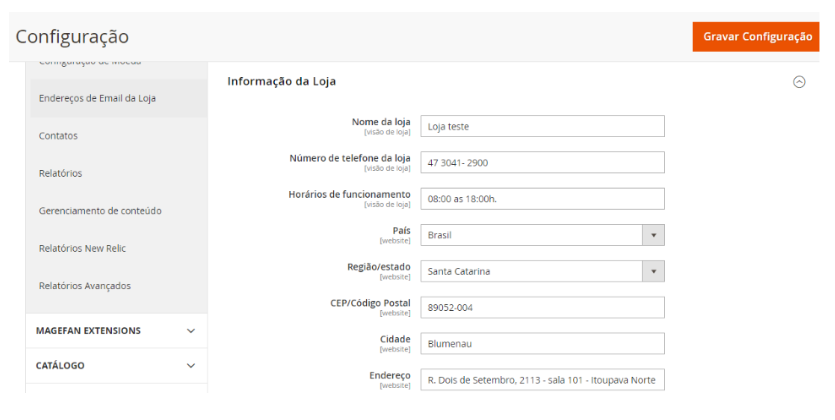Screen dimensions: 835x420
Task: Expand the CATÁLOGO section chevron
Action: 191,366
